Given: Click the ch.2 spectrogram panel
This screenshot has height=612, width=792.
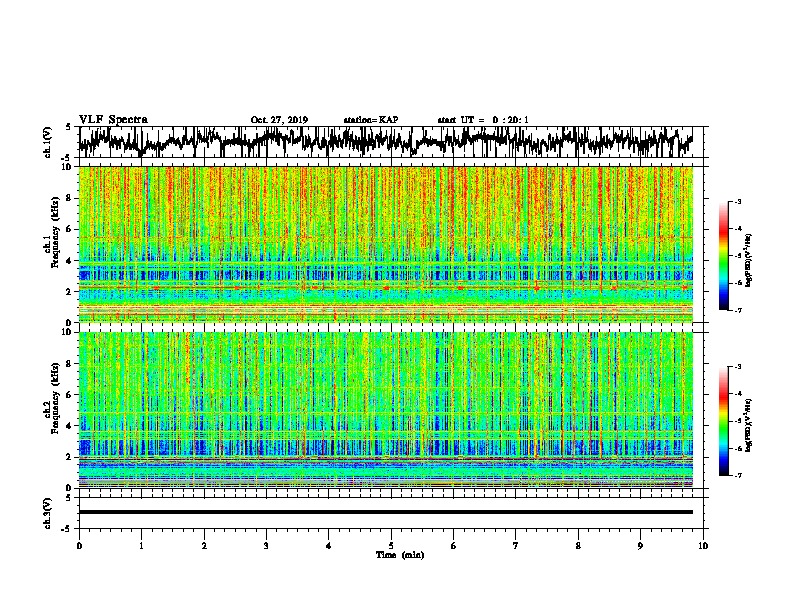Looking at the screenshot, I should pyautogui.click(x=386, y=410).
